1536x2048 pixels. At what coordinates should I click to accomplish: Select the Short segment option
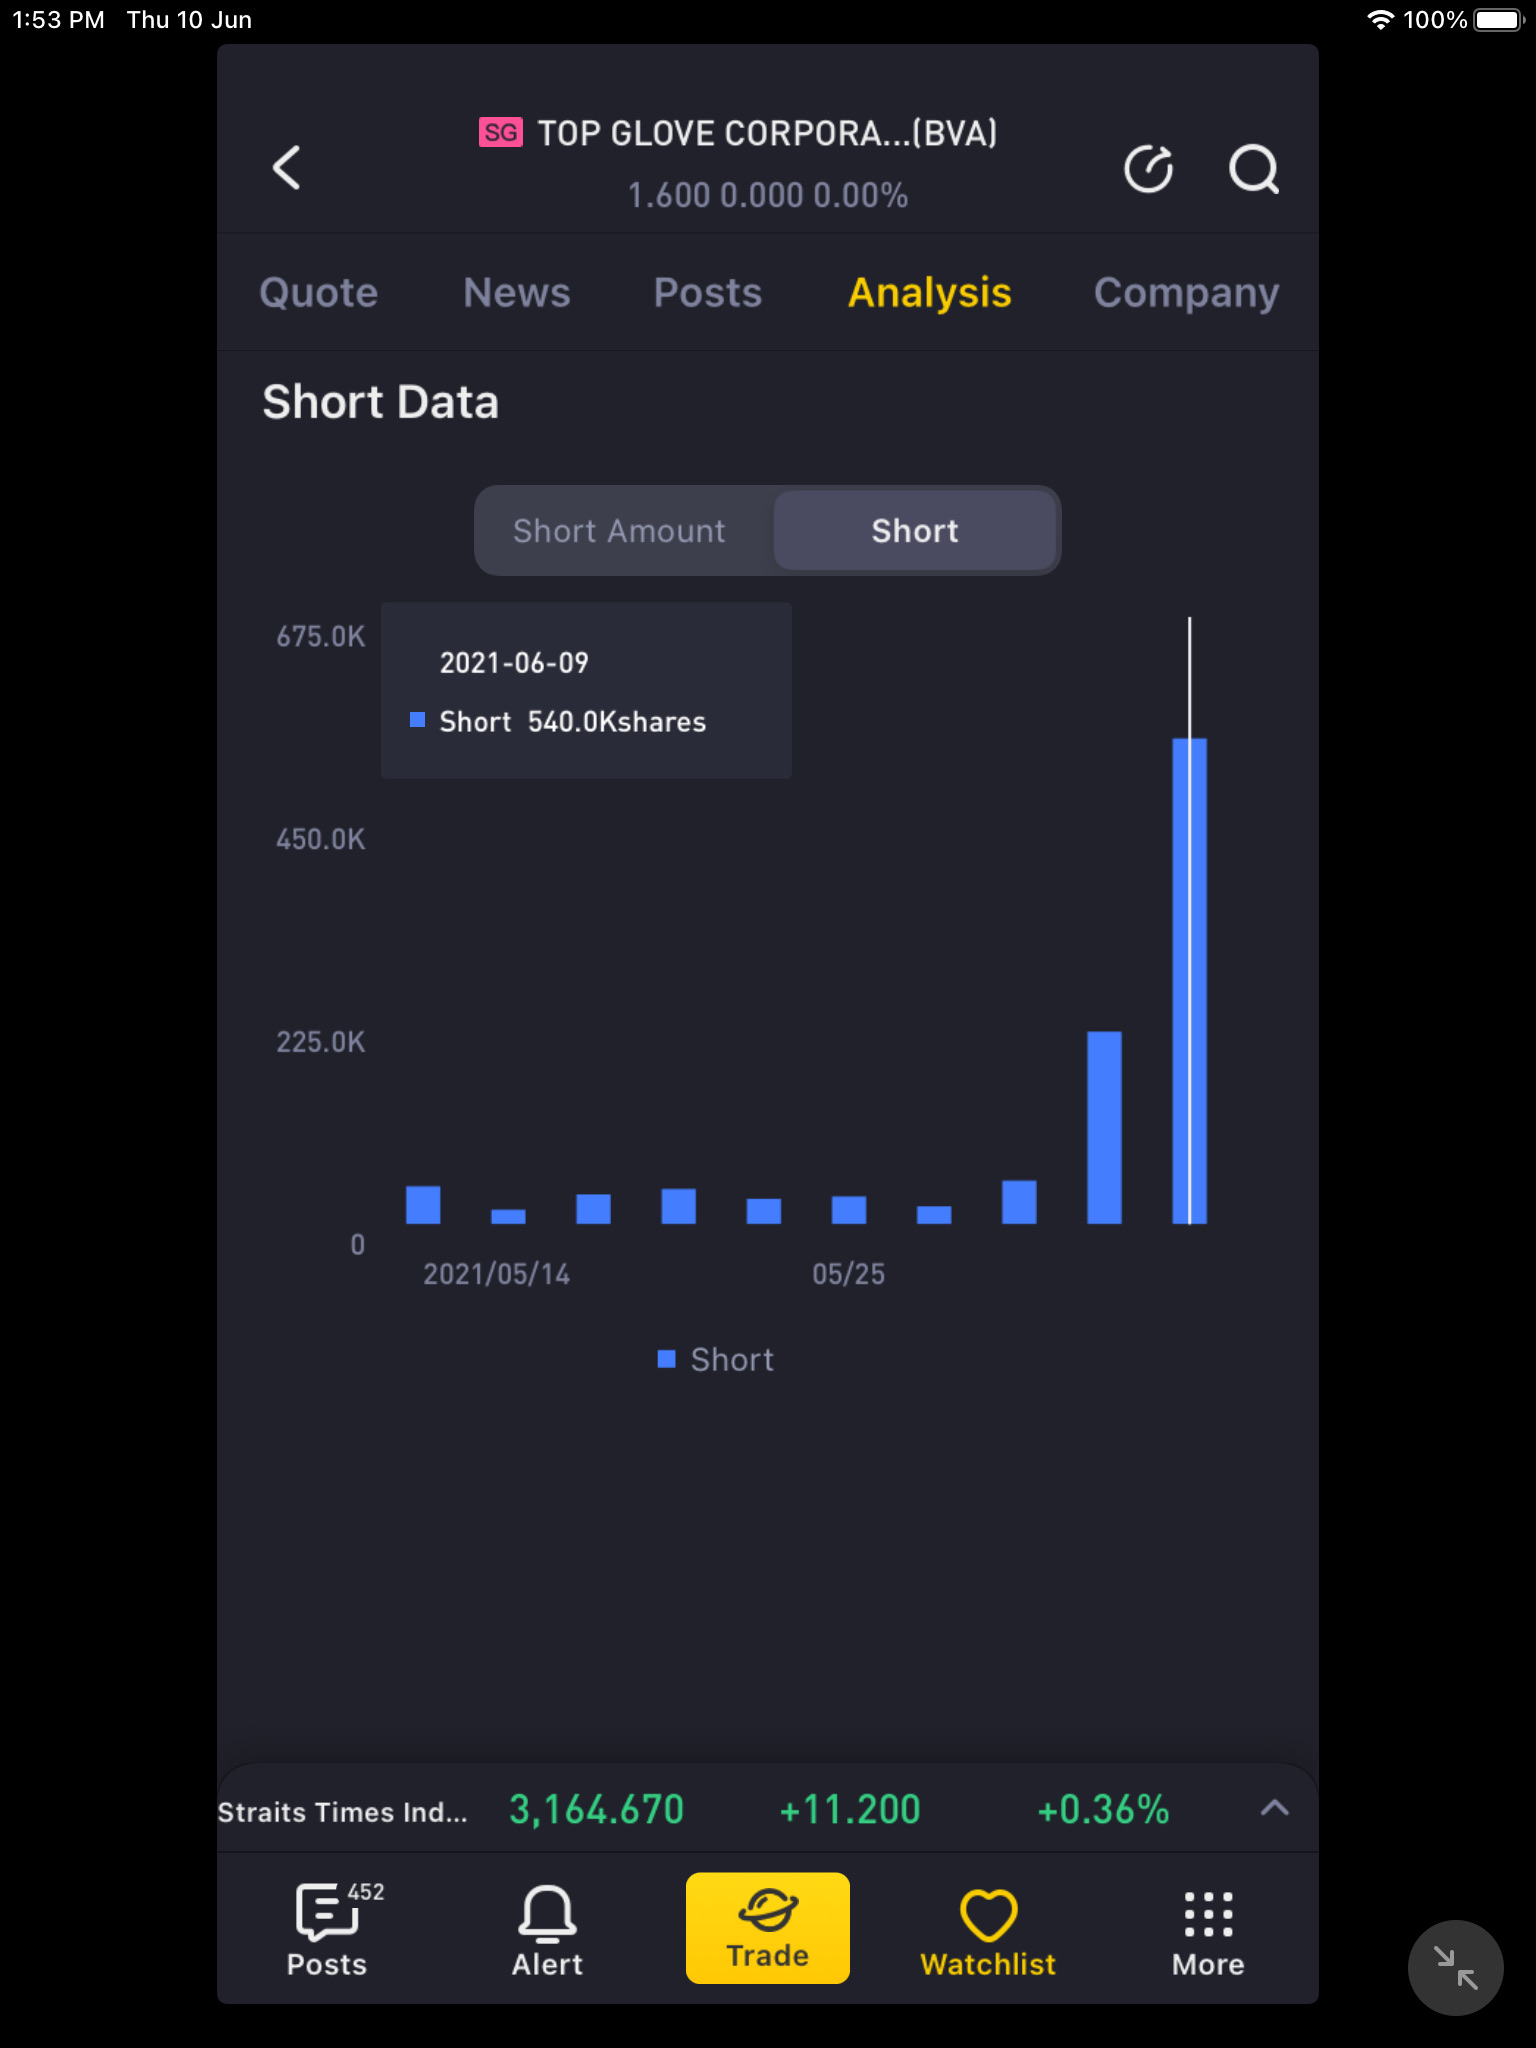pyautogui.click(x=914, y=531)
